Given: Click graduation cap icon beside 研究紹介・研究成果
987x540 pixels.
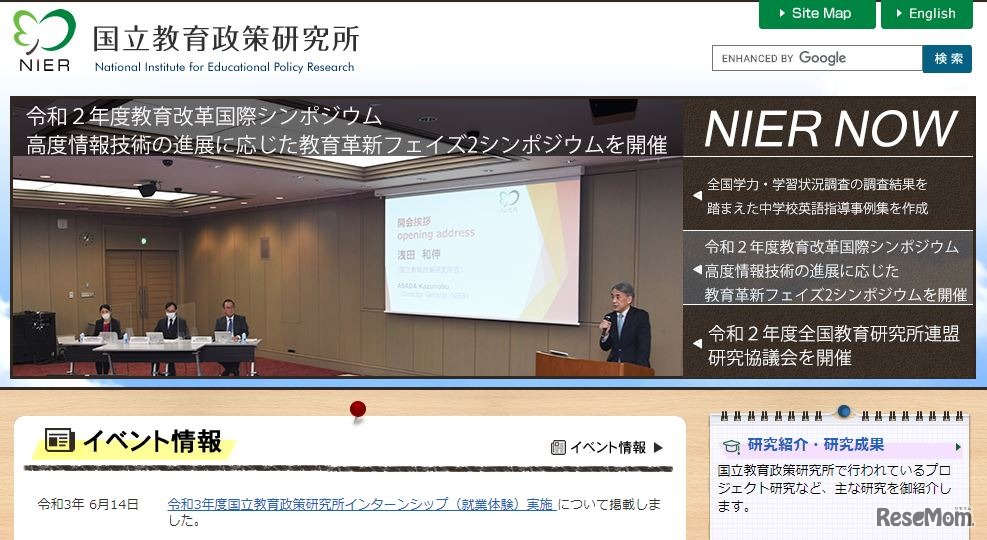Looking at the screenshot, I should click(x=731, y=446).
